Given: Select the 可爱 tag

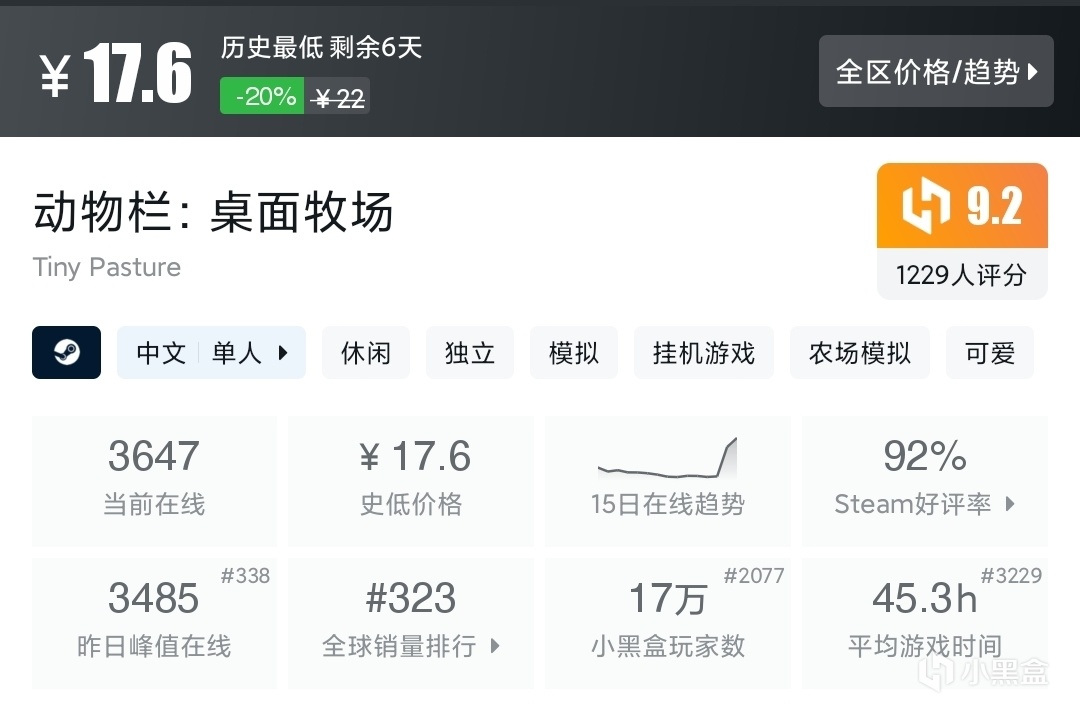Looking at the screenshot, I should (989, 353).
